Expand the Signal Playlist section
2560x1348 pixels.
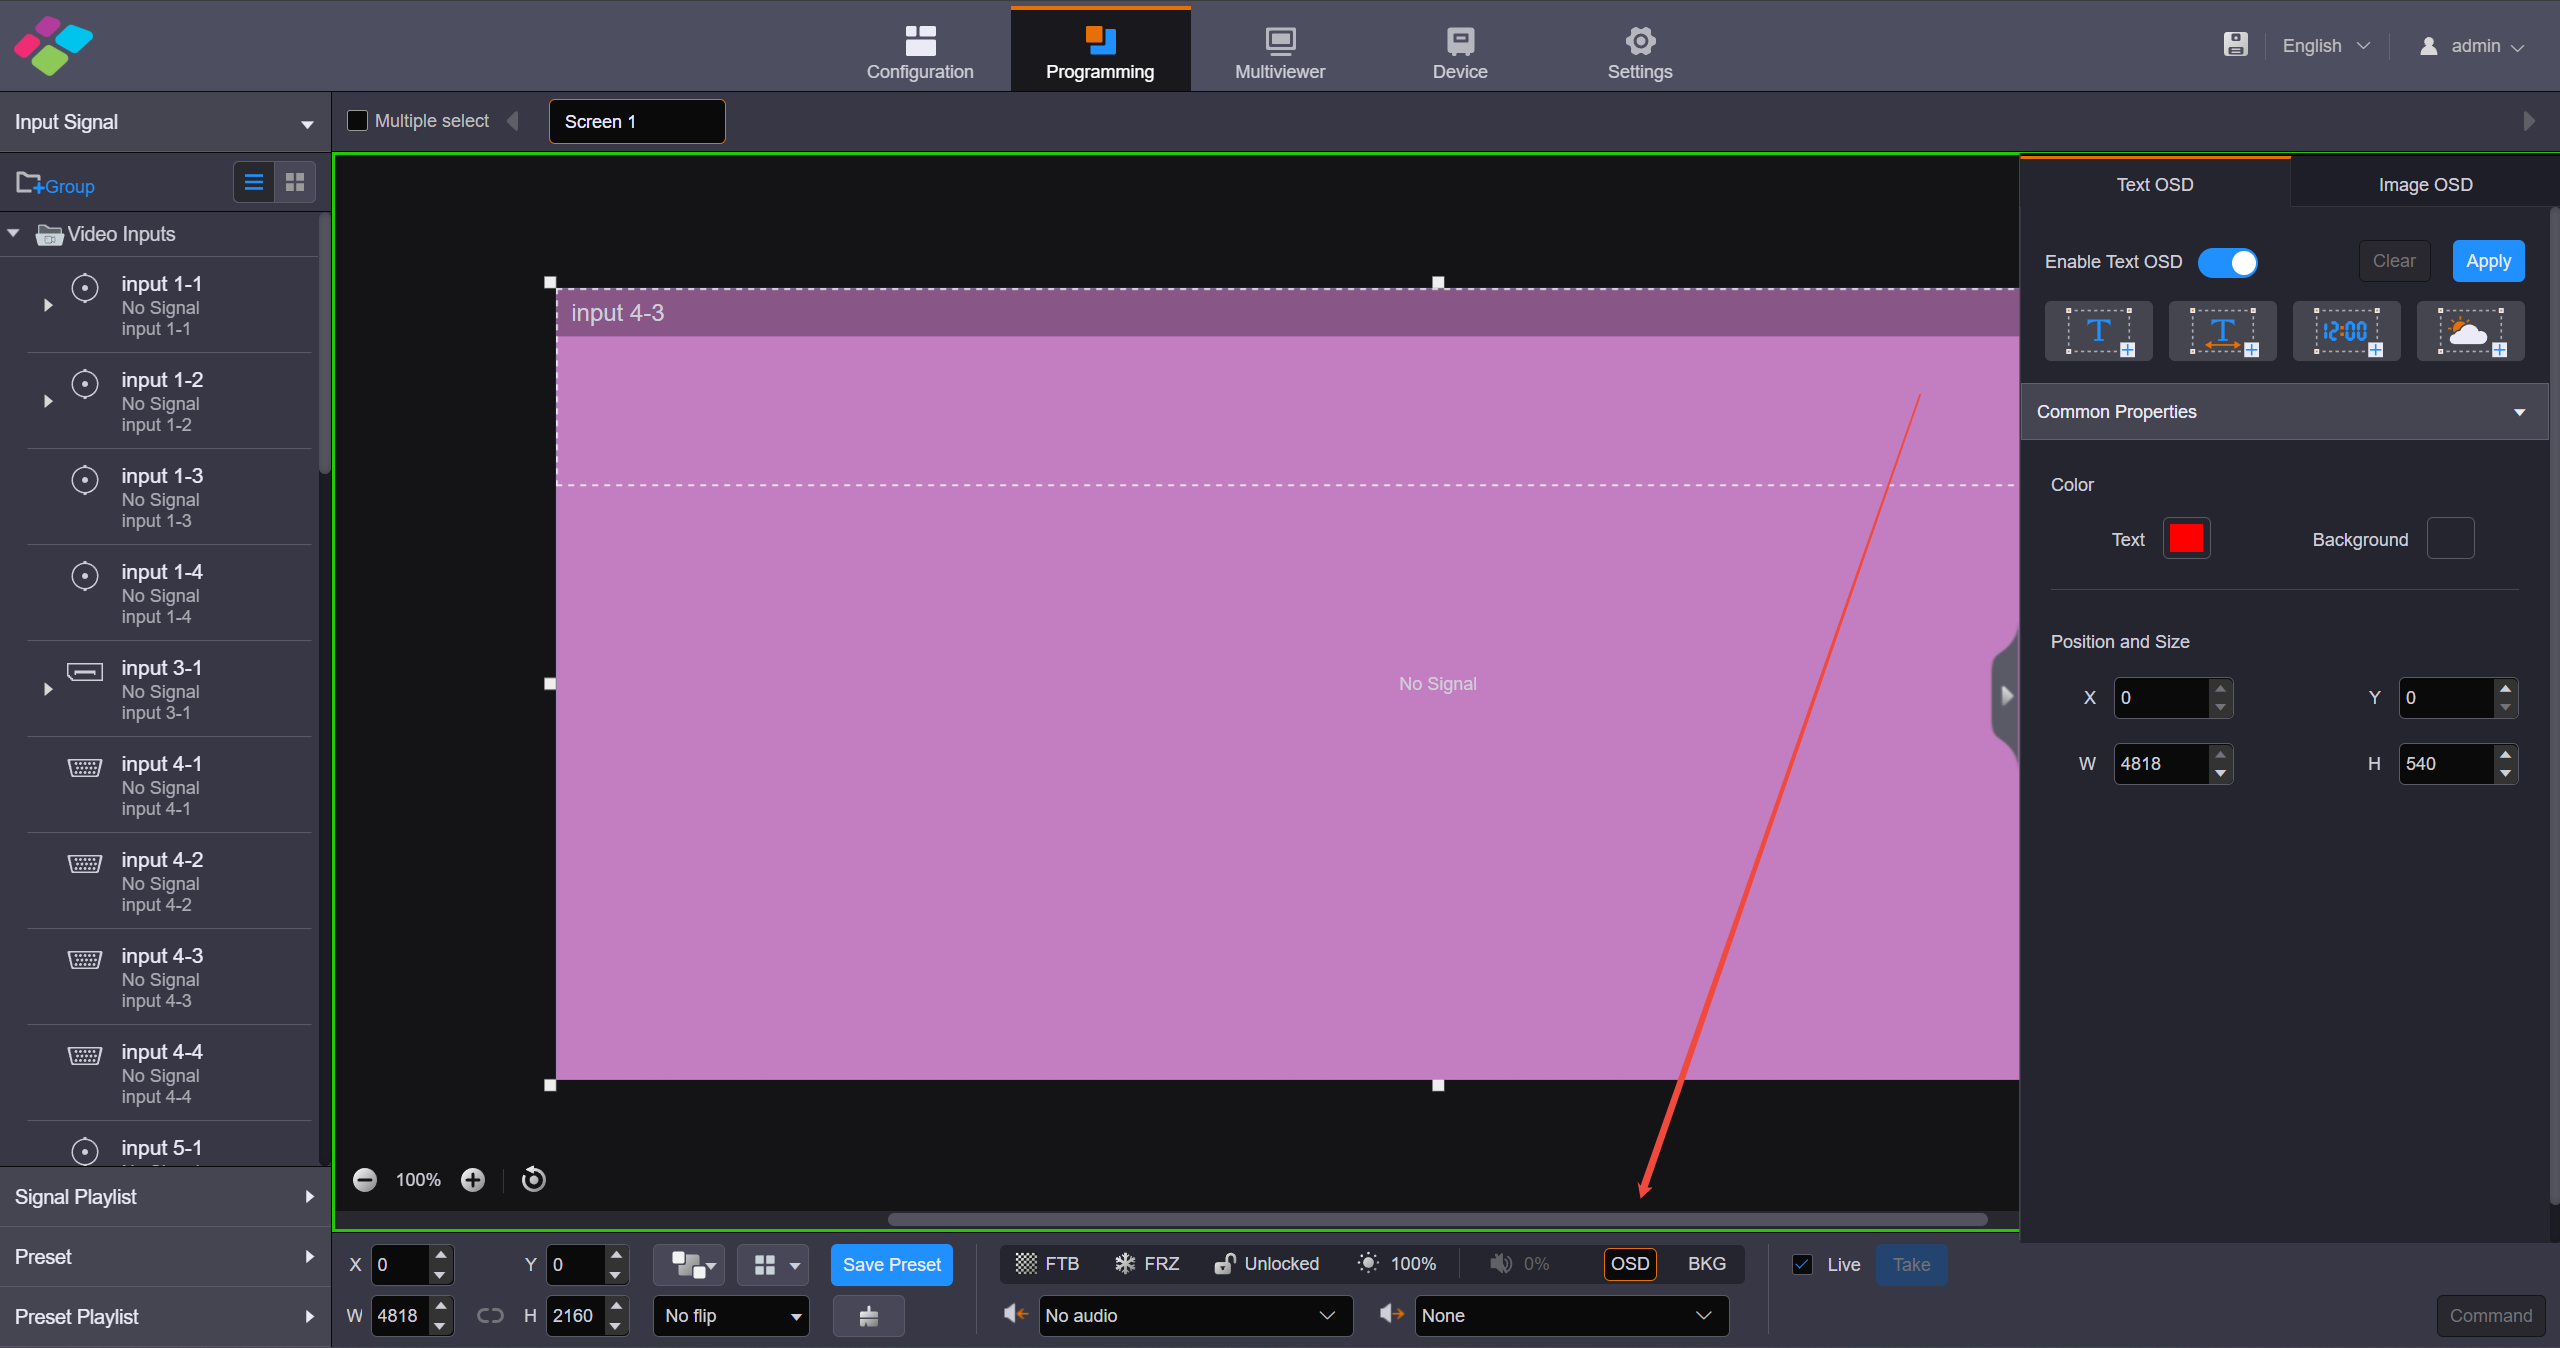pos(165,1197)
